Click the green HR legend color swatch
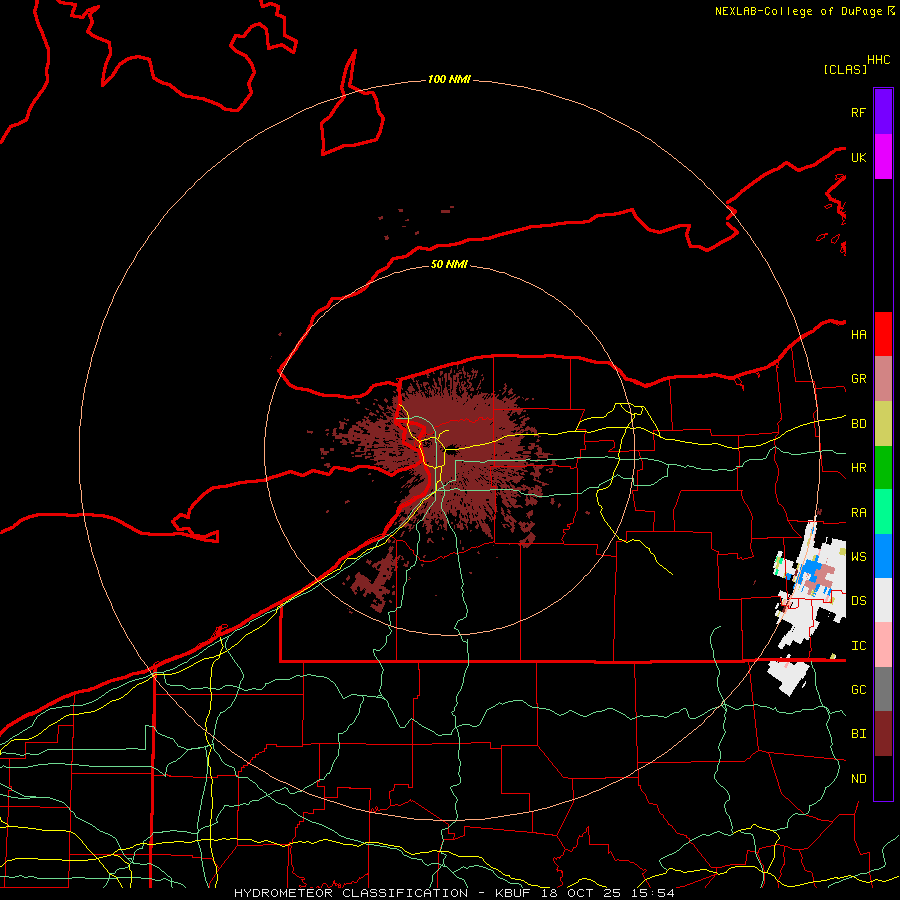 [883, 468]
